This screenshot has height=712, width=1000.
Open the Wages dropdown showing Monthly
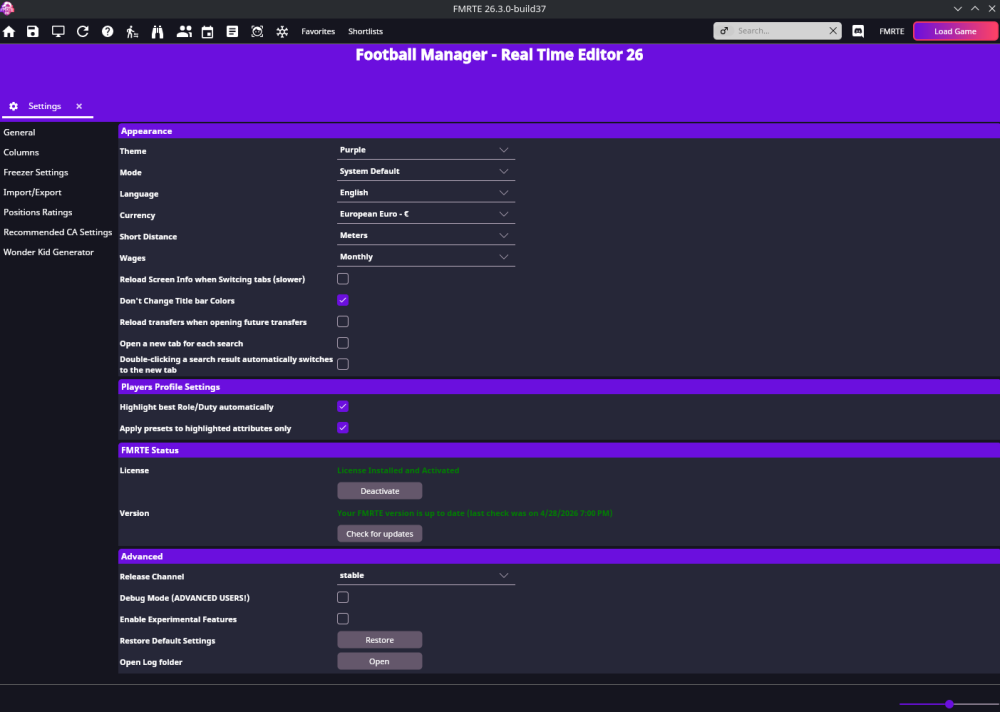(x=425, y=256)
